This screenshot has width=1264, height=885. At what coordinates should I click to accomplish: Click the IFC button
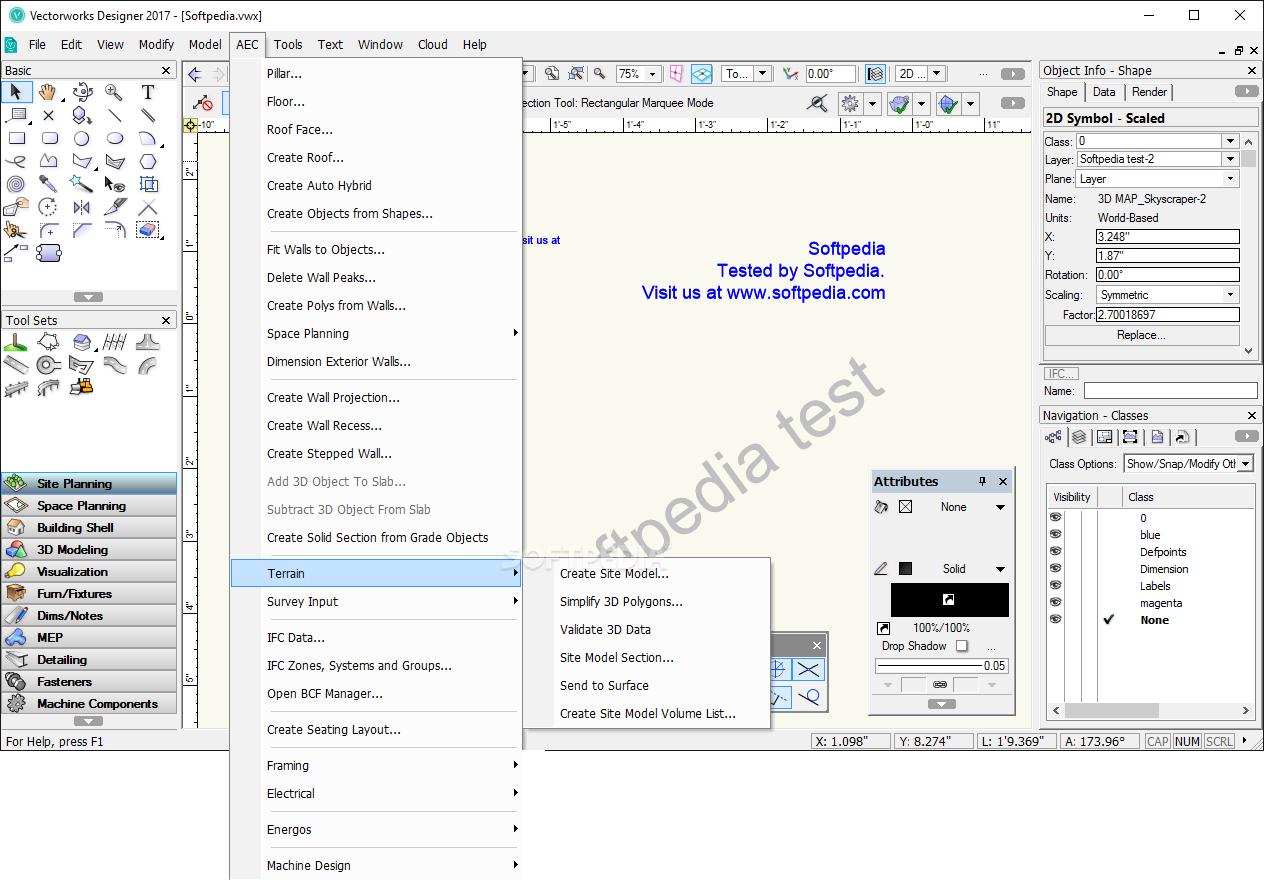pos(1061,373)
